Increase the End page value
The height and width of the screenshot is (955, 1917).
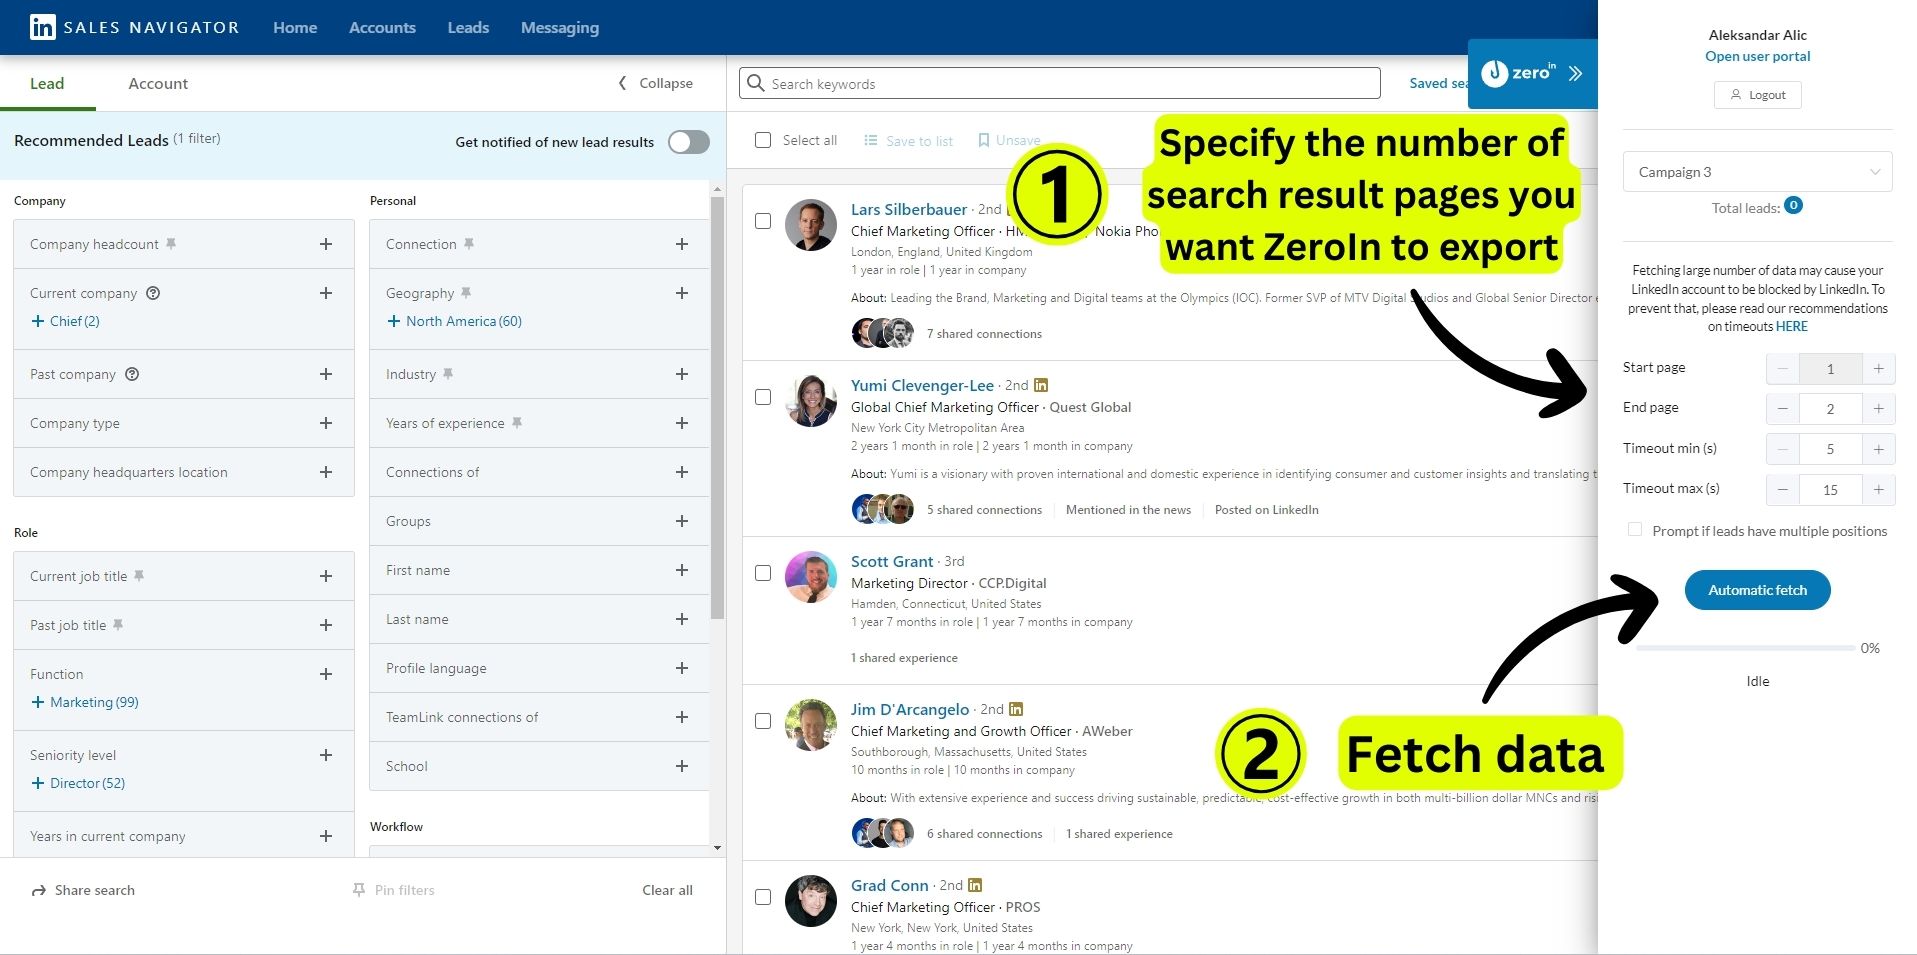pos(1879,408)
